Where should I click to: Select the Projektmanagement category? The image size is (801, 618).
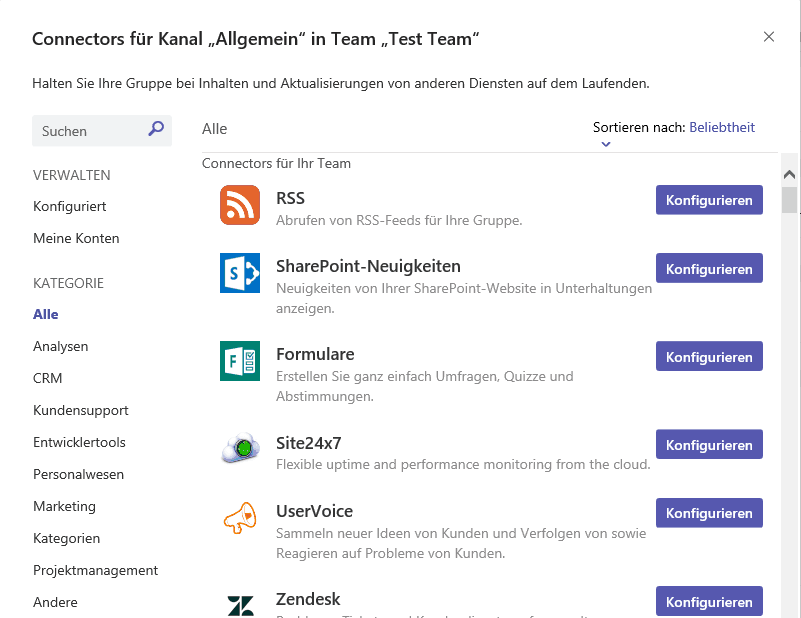[x=95, y=570]
